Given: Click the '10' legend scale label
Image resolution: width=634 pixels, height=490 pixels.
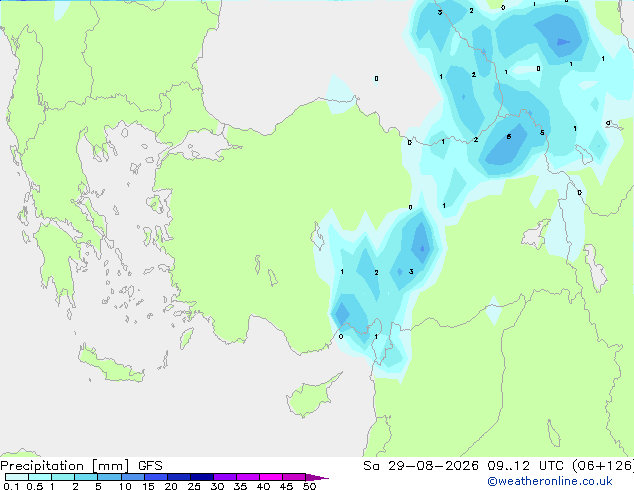Looking at the screenshot, I should tap(125, 486).
